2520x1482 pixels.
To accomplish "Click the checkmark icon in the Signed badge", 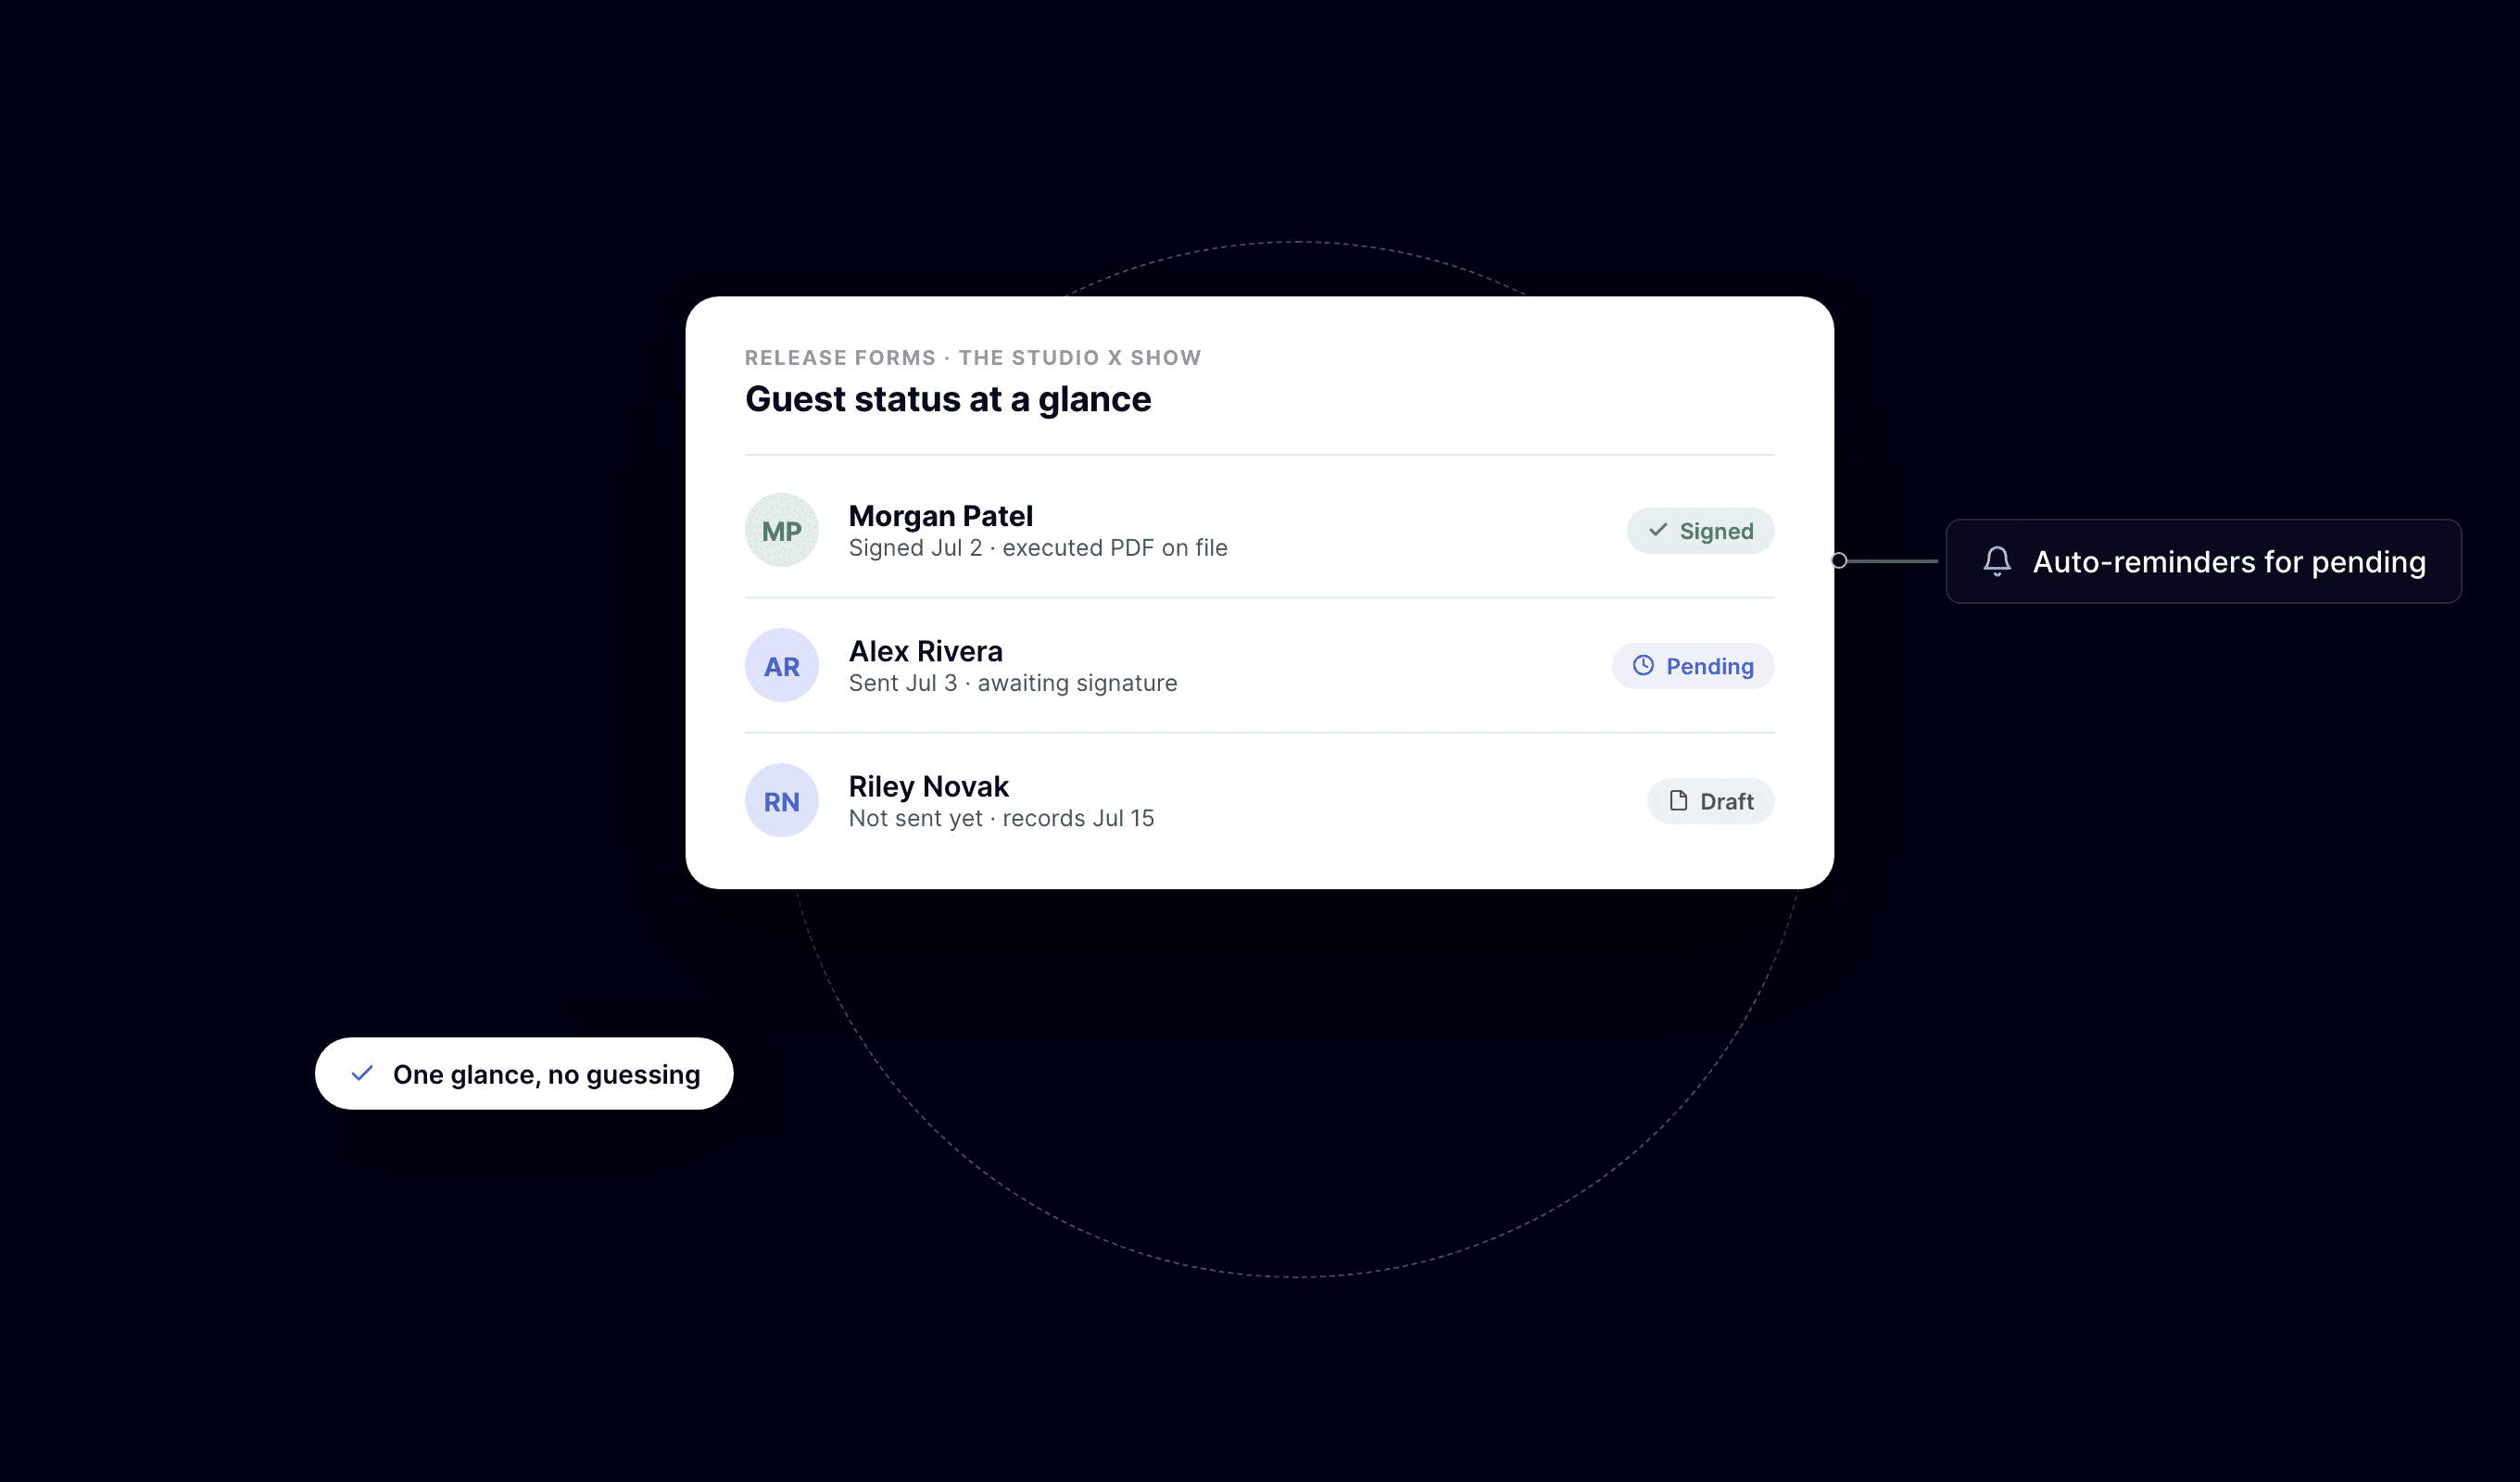I will coord(1657,530).
